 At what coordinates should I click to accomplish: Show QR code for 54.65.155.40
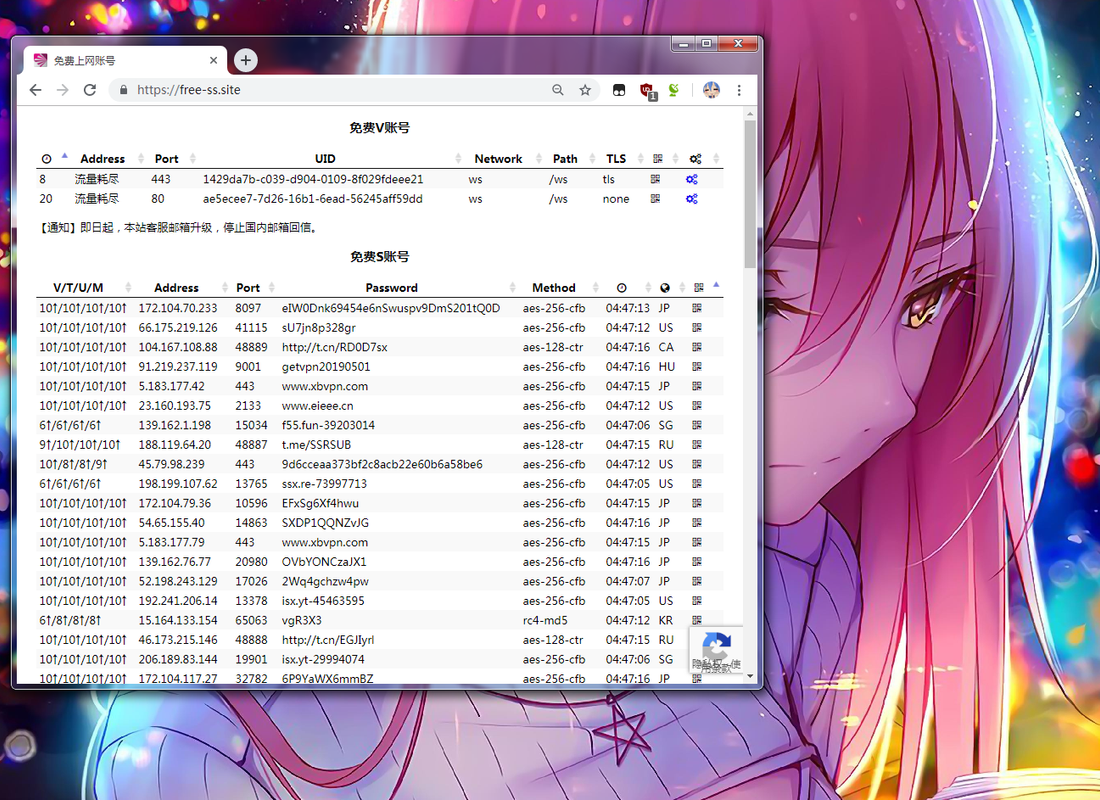697,523
